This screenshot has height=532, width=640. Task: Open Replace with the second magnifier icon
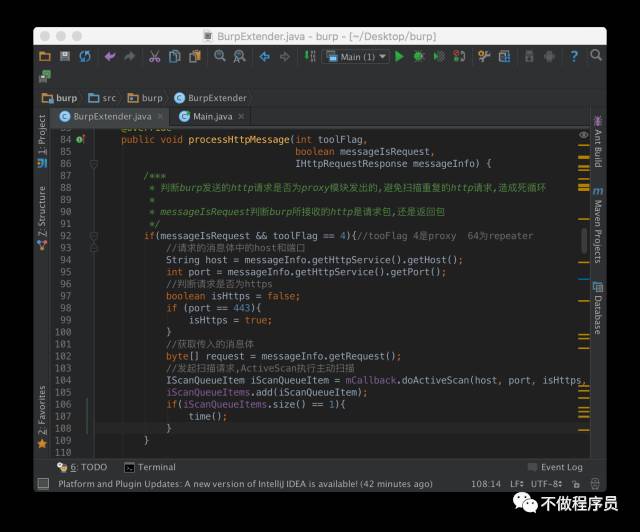coord(239,56)
